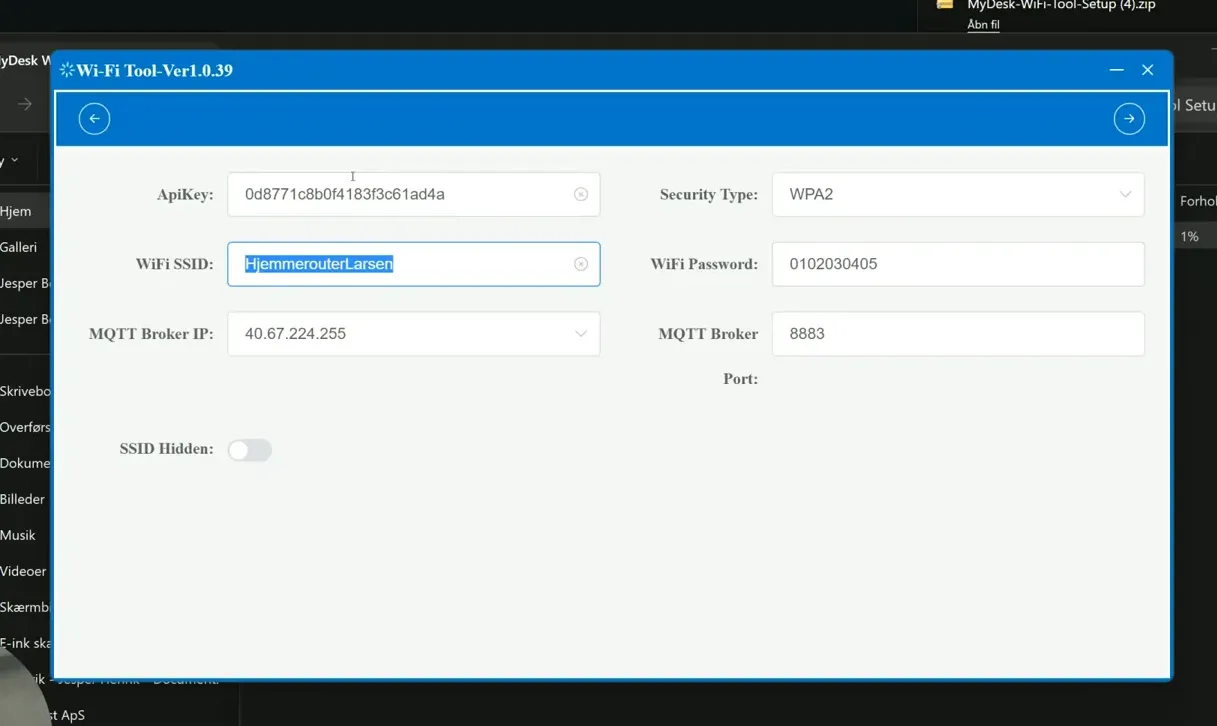Click the forward arrow in Explorer window
The width and height of the screenshot is (1217, 726).
[25, 104]
